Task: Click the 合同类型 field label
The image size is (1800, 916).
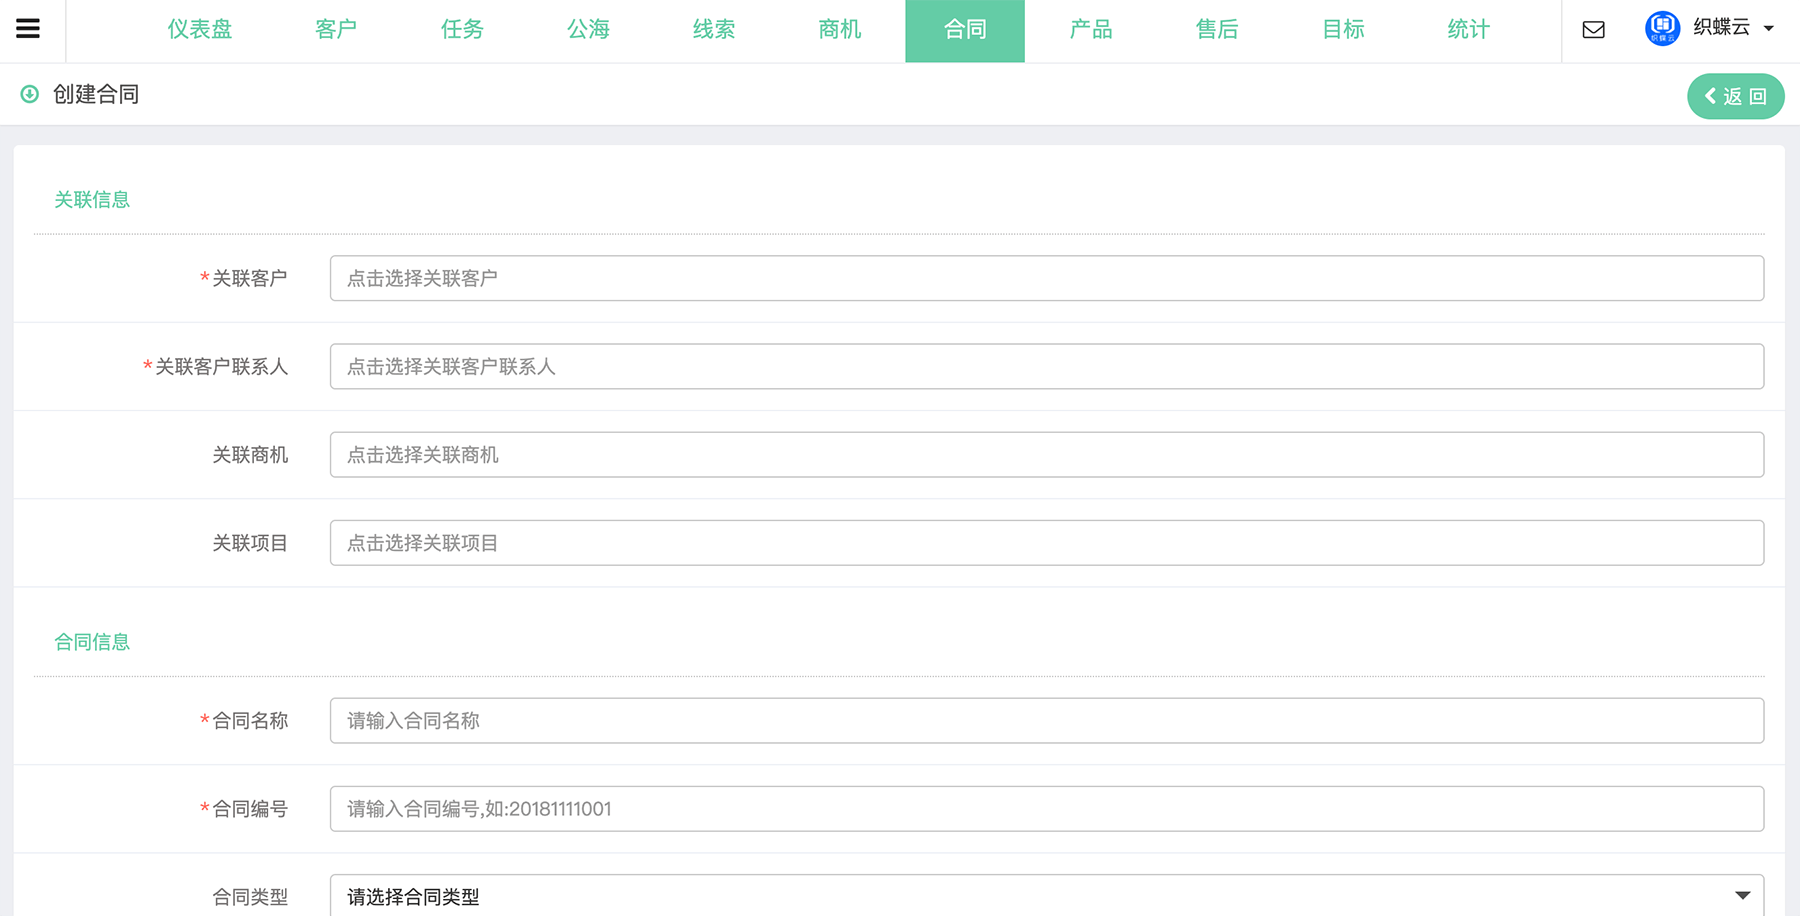Action: click(250, 897)
